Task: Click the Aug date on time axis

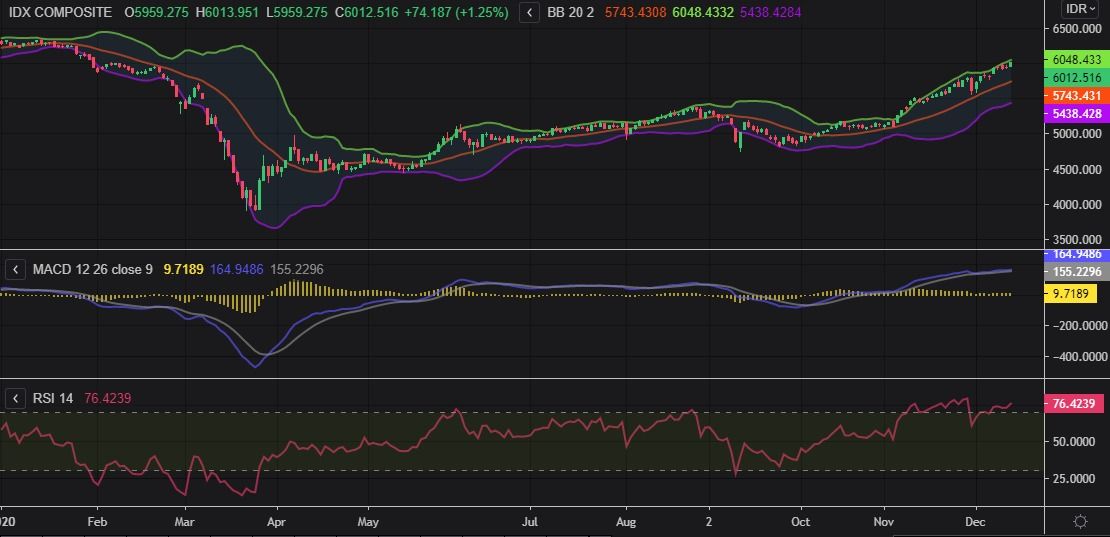Action: [626, 522]
